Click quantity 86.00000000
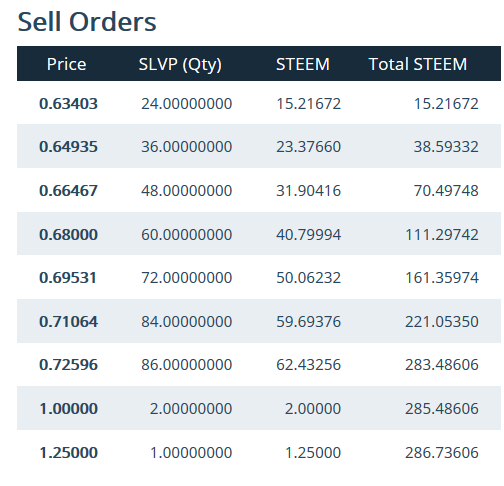Viewport: 504px width, 486px height. pyautogui.click(x=186, y=365)
